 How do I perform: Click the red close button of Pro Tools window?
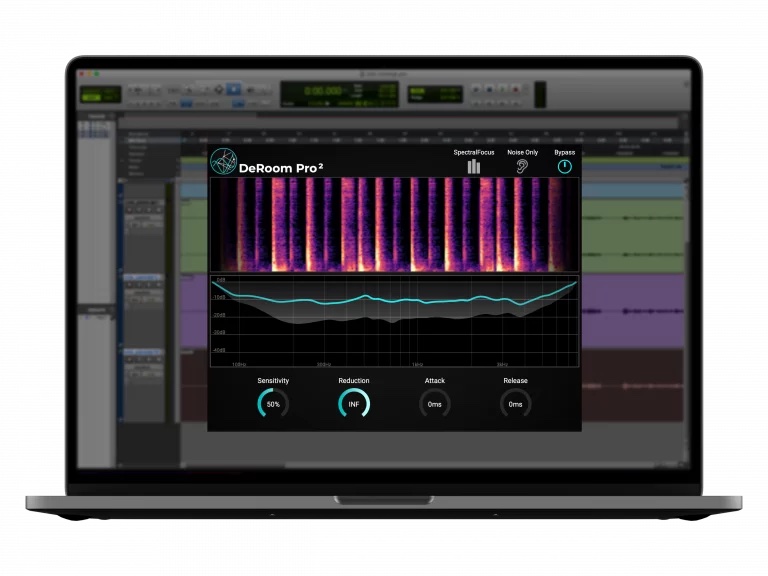(x=82, y=74)
